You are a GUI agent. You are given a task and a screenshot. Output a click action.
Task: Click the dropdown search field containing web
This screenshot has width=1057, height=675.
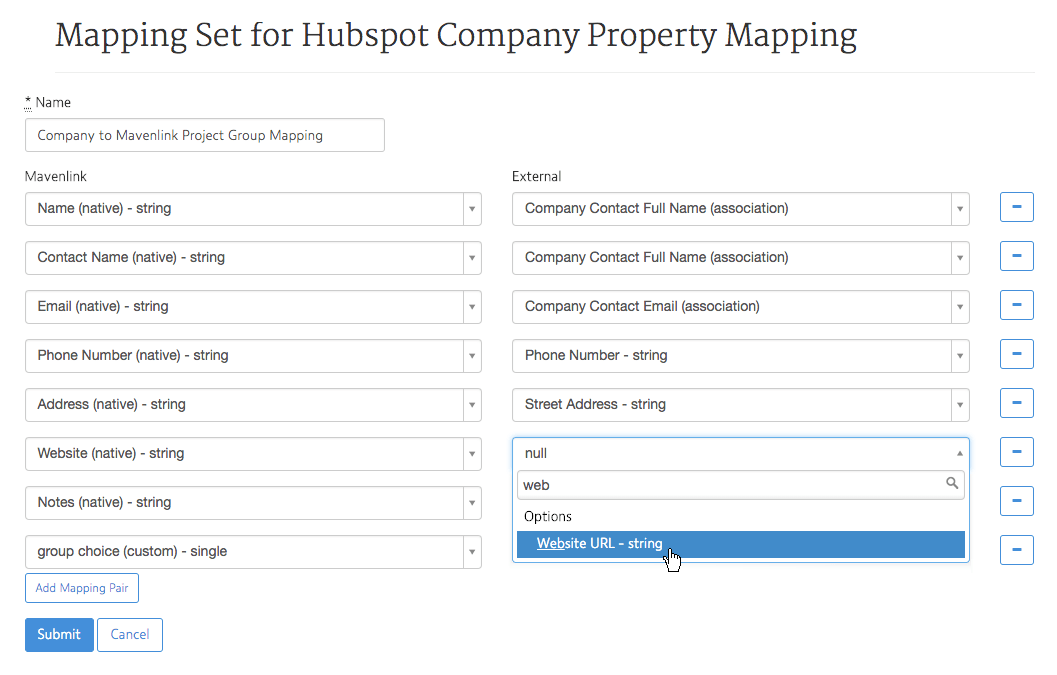[741, 485]
